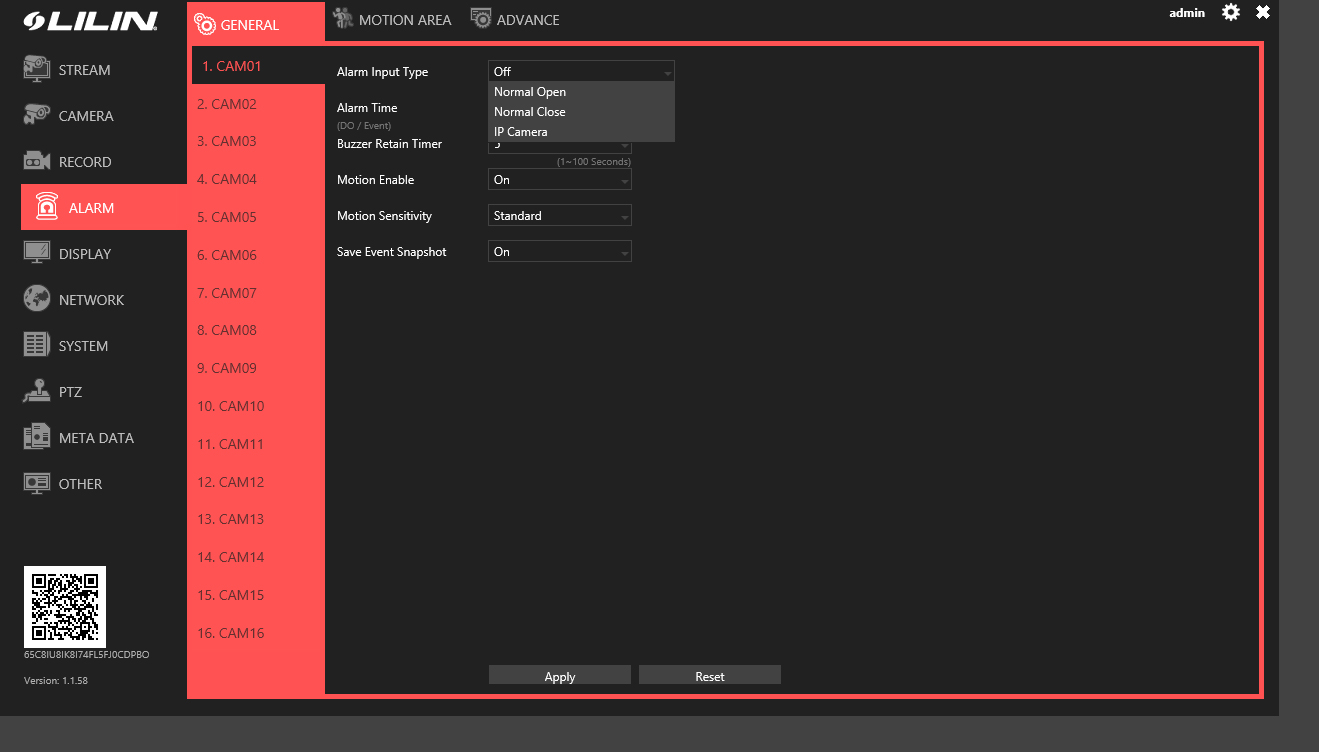Open the System menu icon

coord(37,345)
